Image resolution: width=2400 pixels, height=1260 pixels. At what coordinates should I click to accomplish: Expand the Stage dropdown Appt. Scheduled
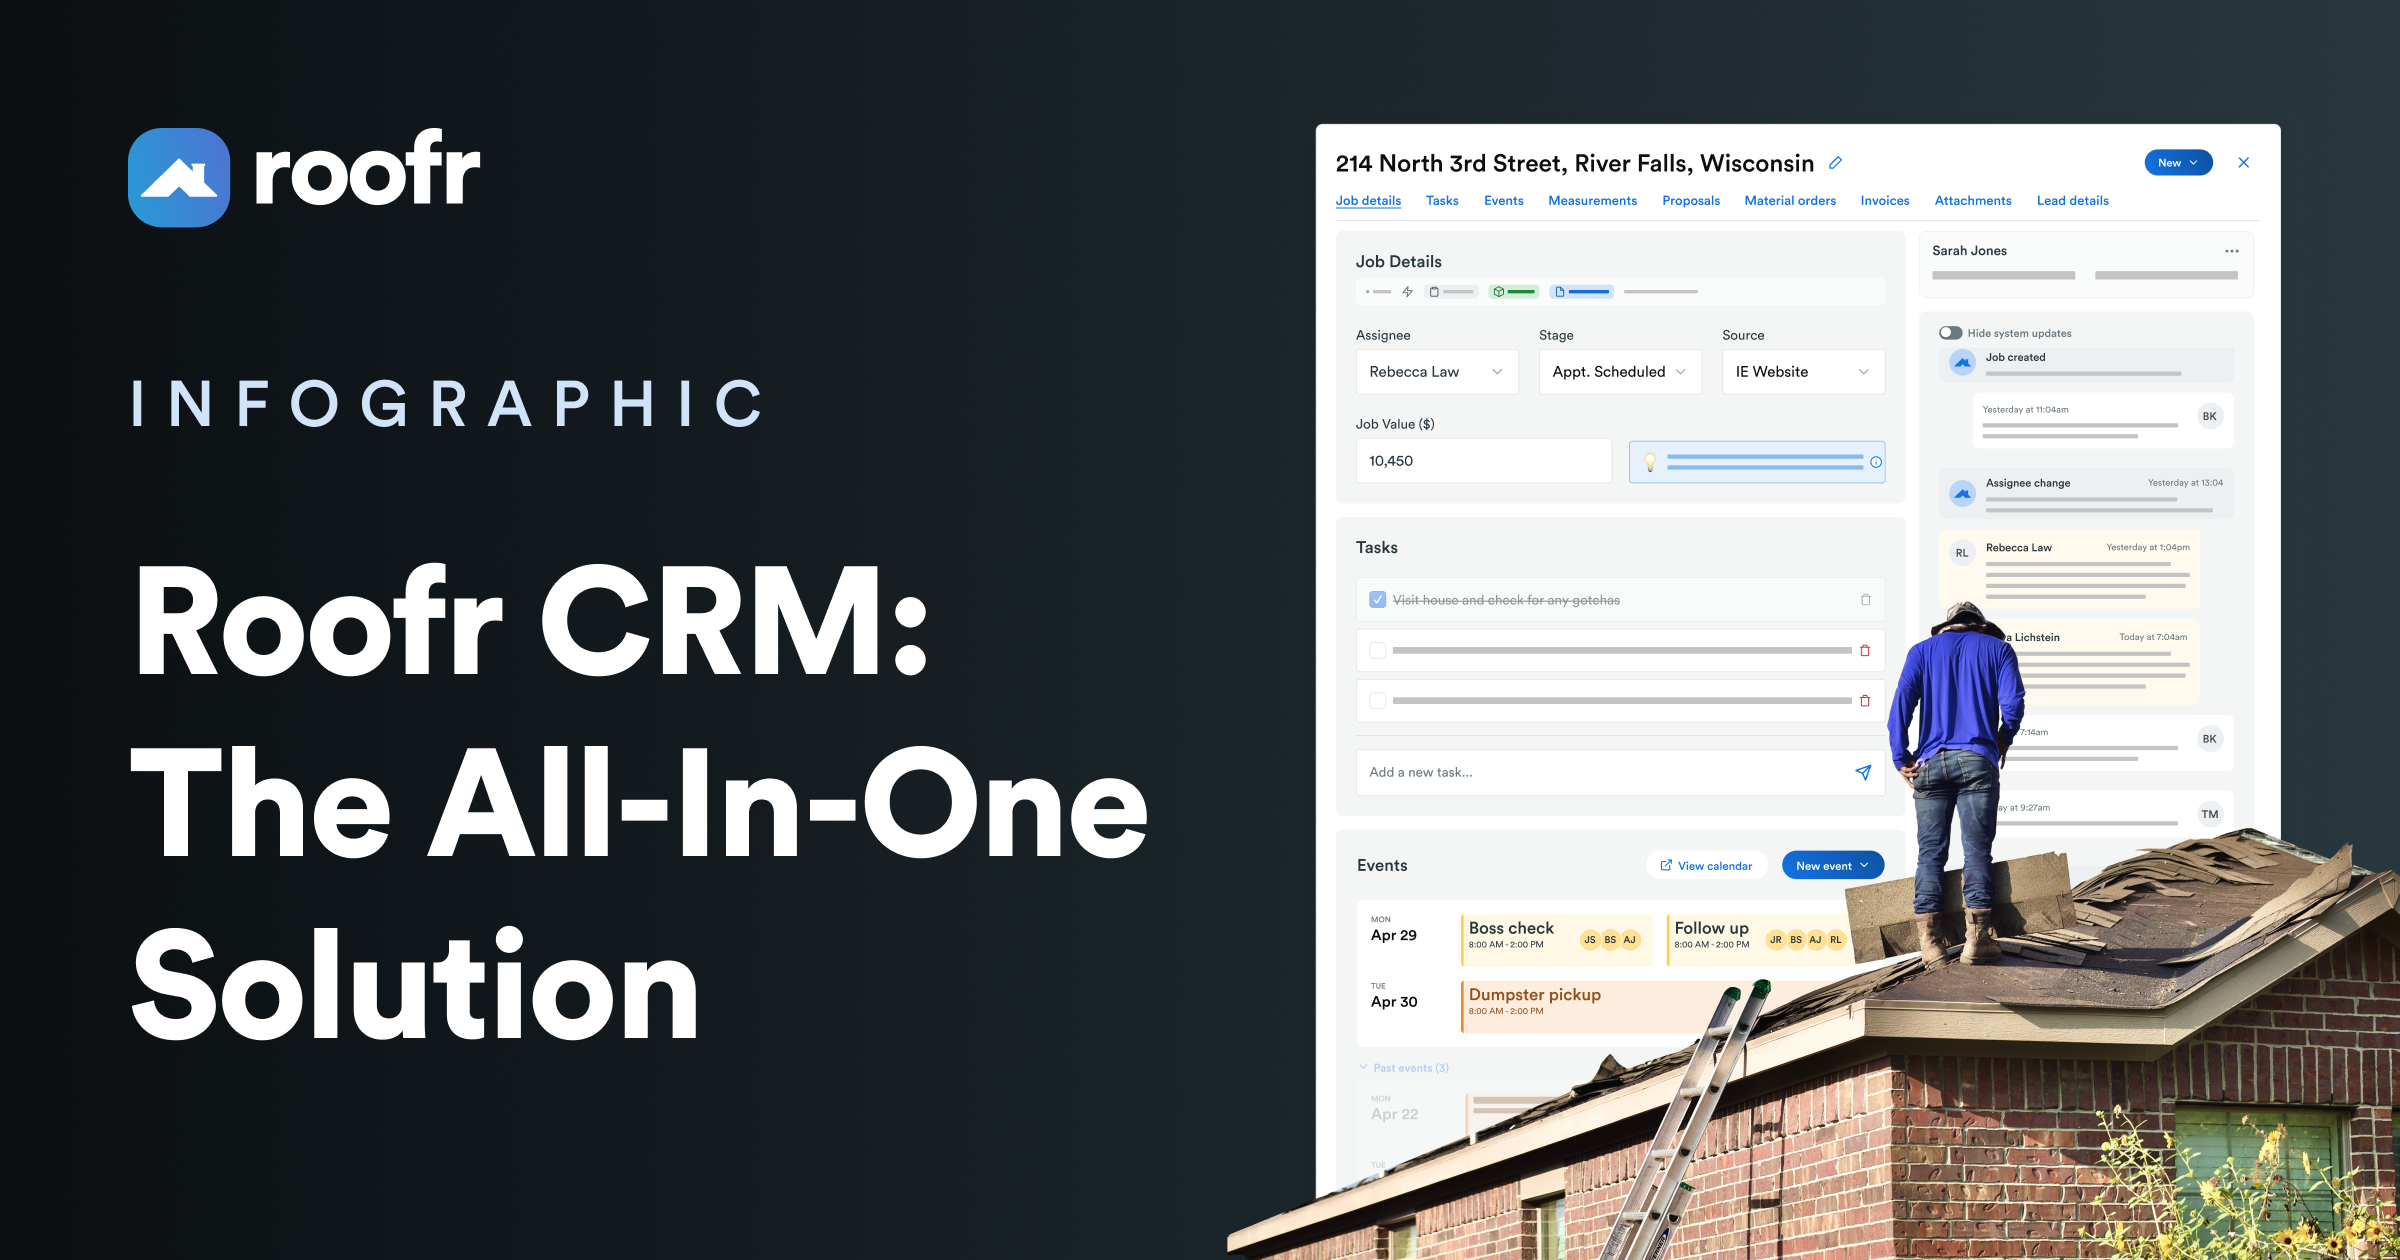coord(1619,372)
